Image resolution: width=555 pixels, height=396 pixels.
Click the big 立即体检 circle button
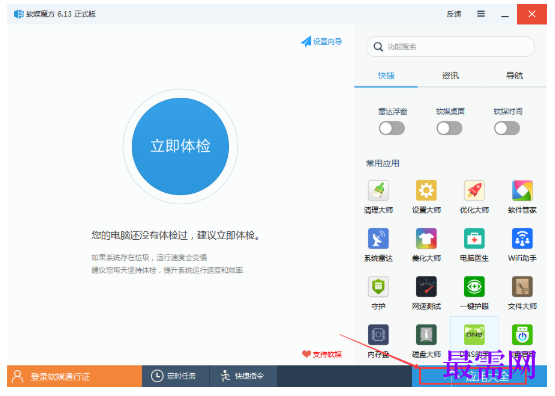coord(181,146)
